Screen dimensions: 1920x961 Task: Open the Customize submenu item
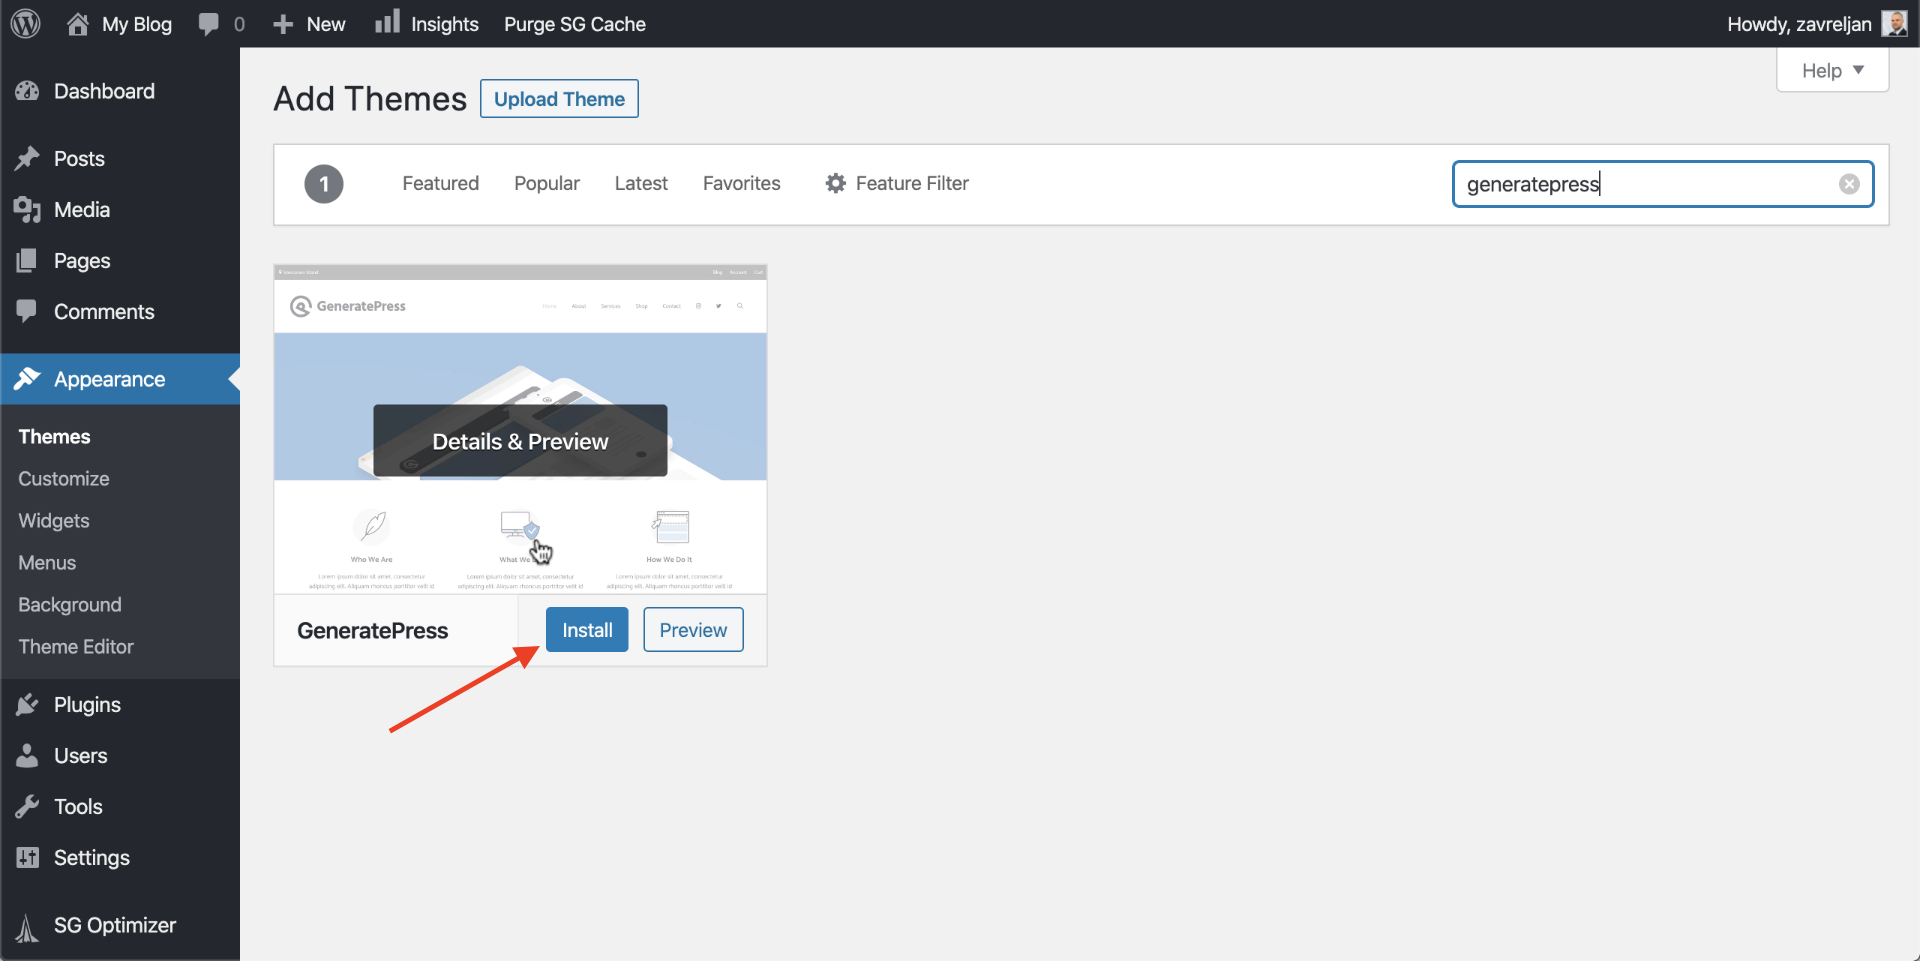pos(64,478)
